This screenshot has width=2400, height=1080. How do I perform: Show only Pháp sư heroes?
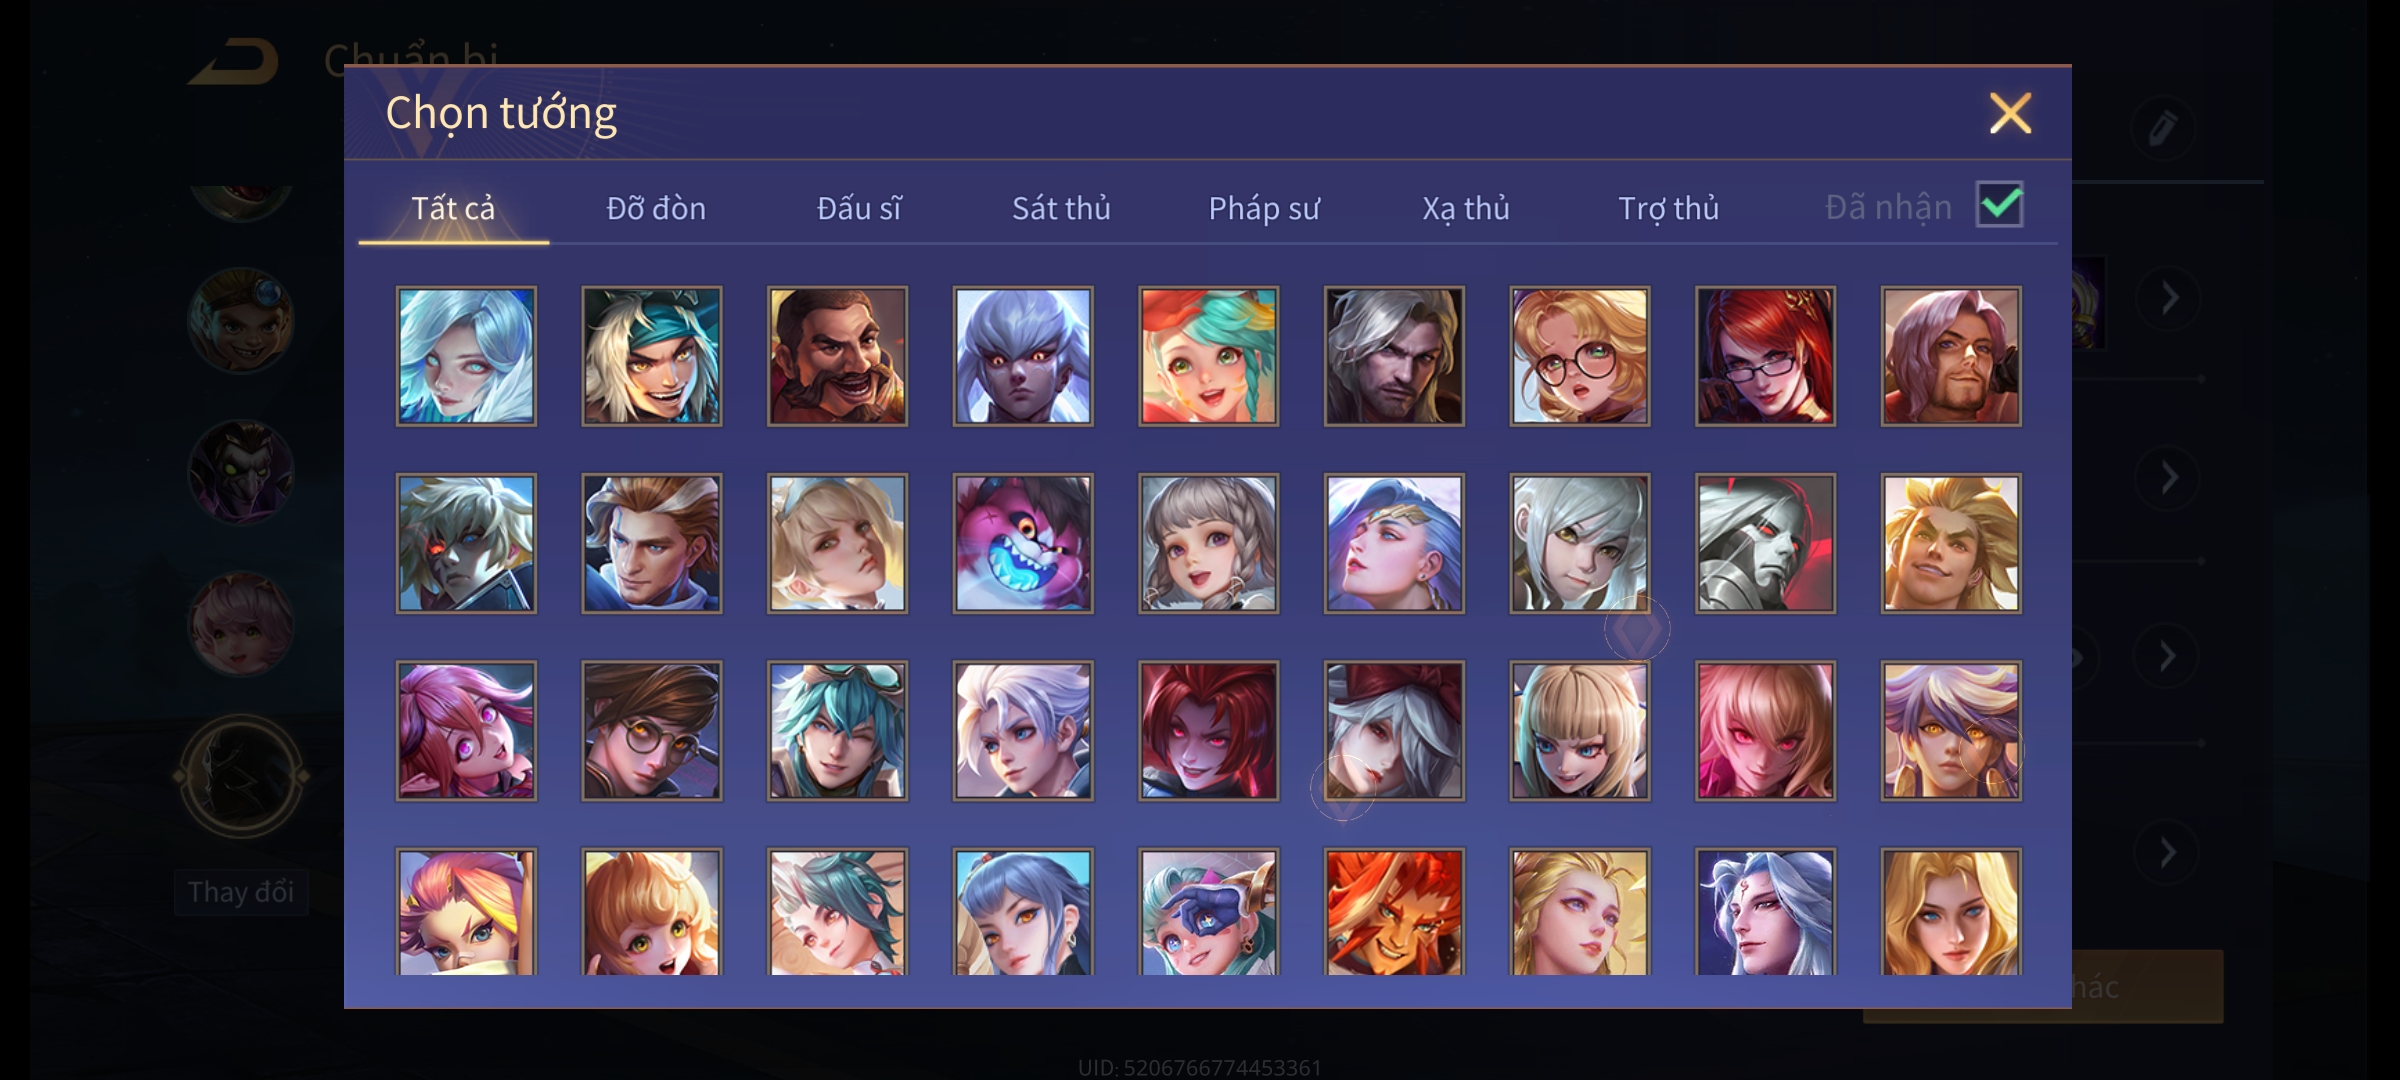tap(1264, 208)
